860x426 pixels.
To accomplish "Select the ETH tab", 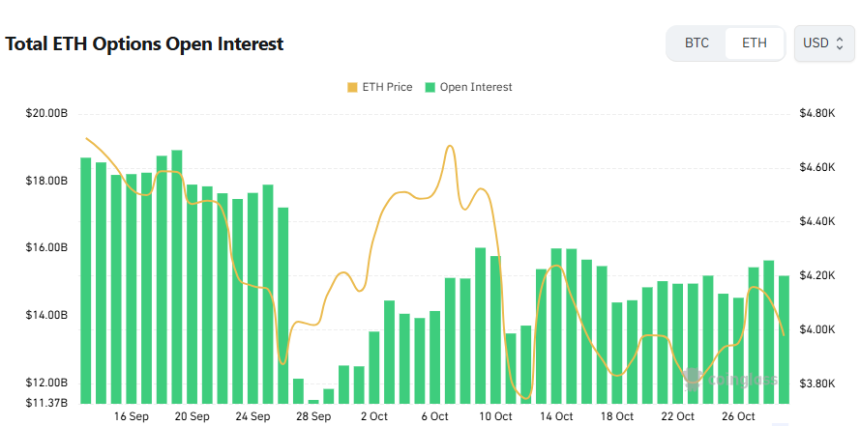I will click(x=754, y=43).
